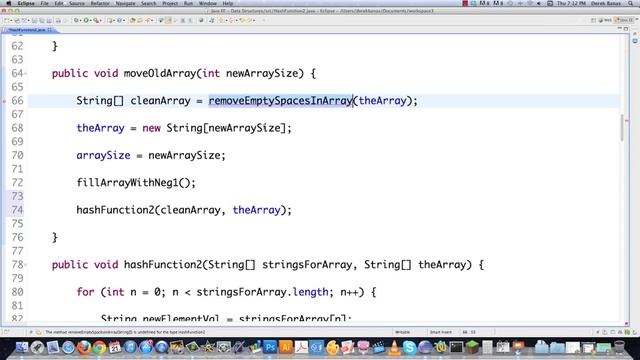The image size is (640, 360).
Task: Open VLC from the dock
Action: (x=394, y=347)
